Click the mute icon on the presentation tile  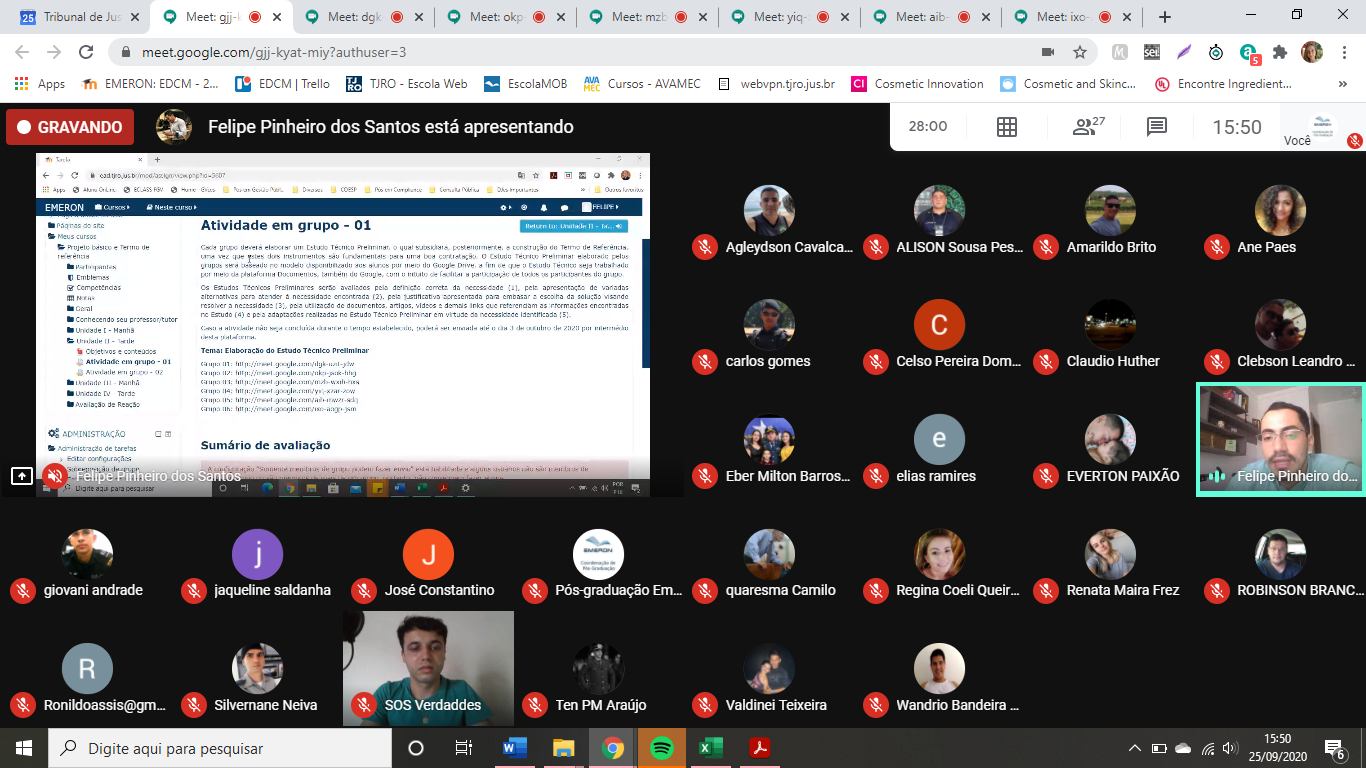click(56, 476)
